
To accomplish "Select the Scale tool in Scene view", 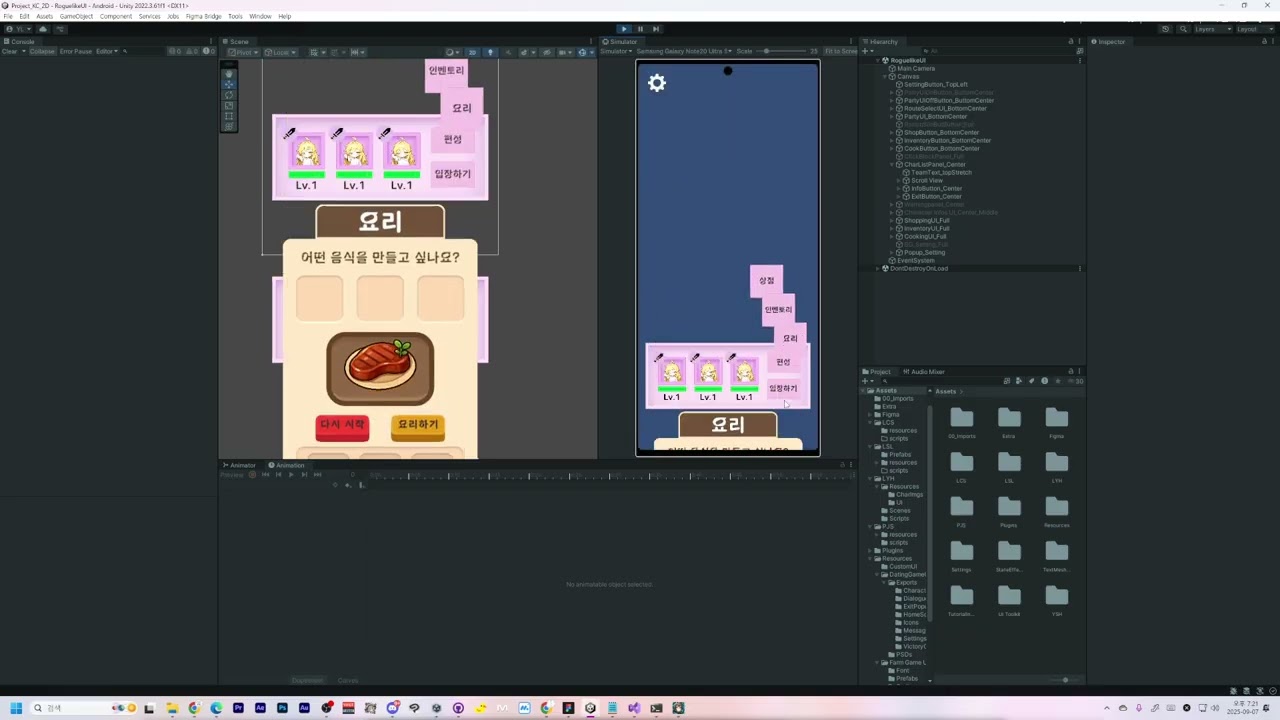I will pyautogui.click(x=229, y=106).
